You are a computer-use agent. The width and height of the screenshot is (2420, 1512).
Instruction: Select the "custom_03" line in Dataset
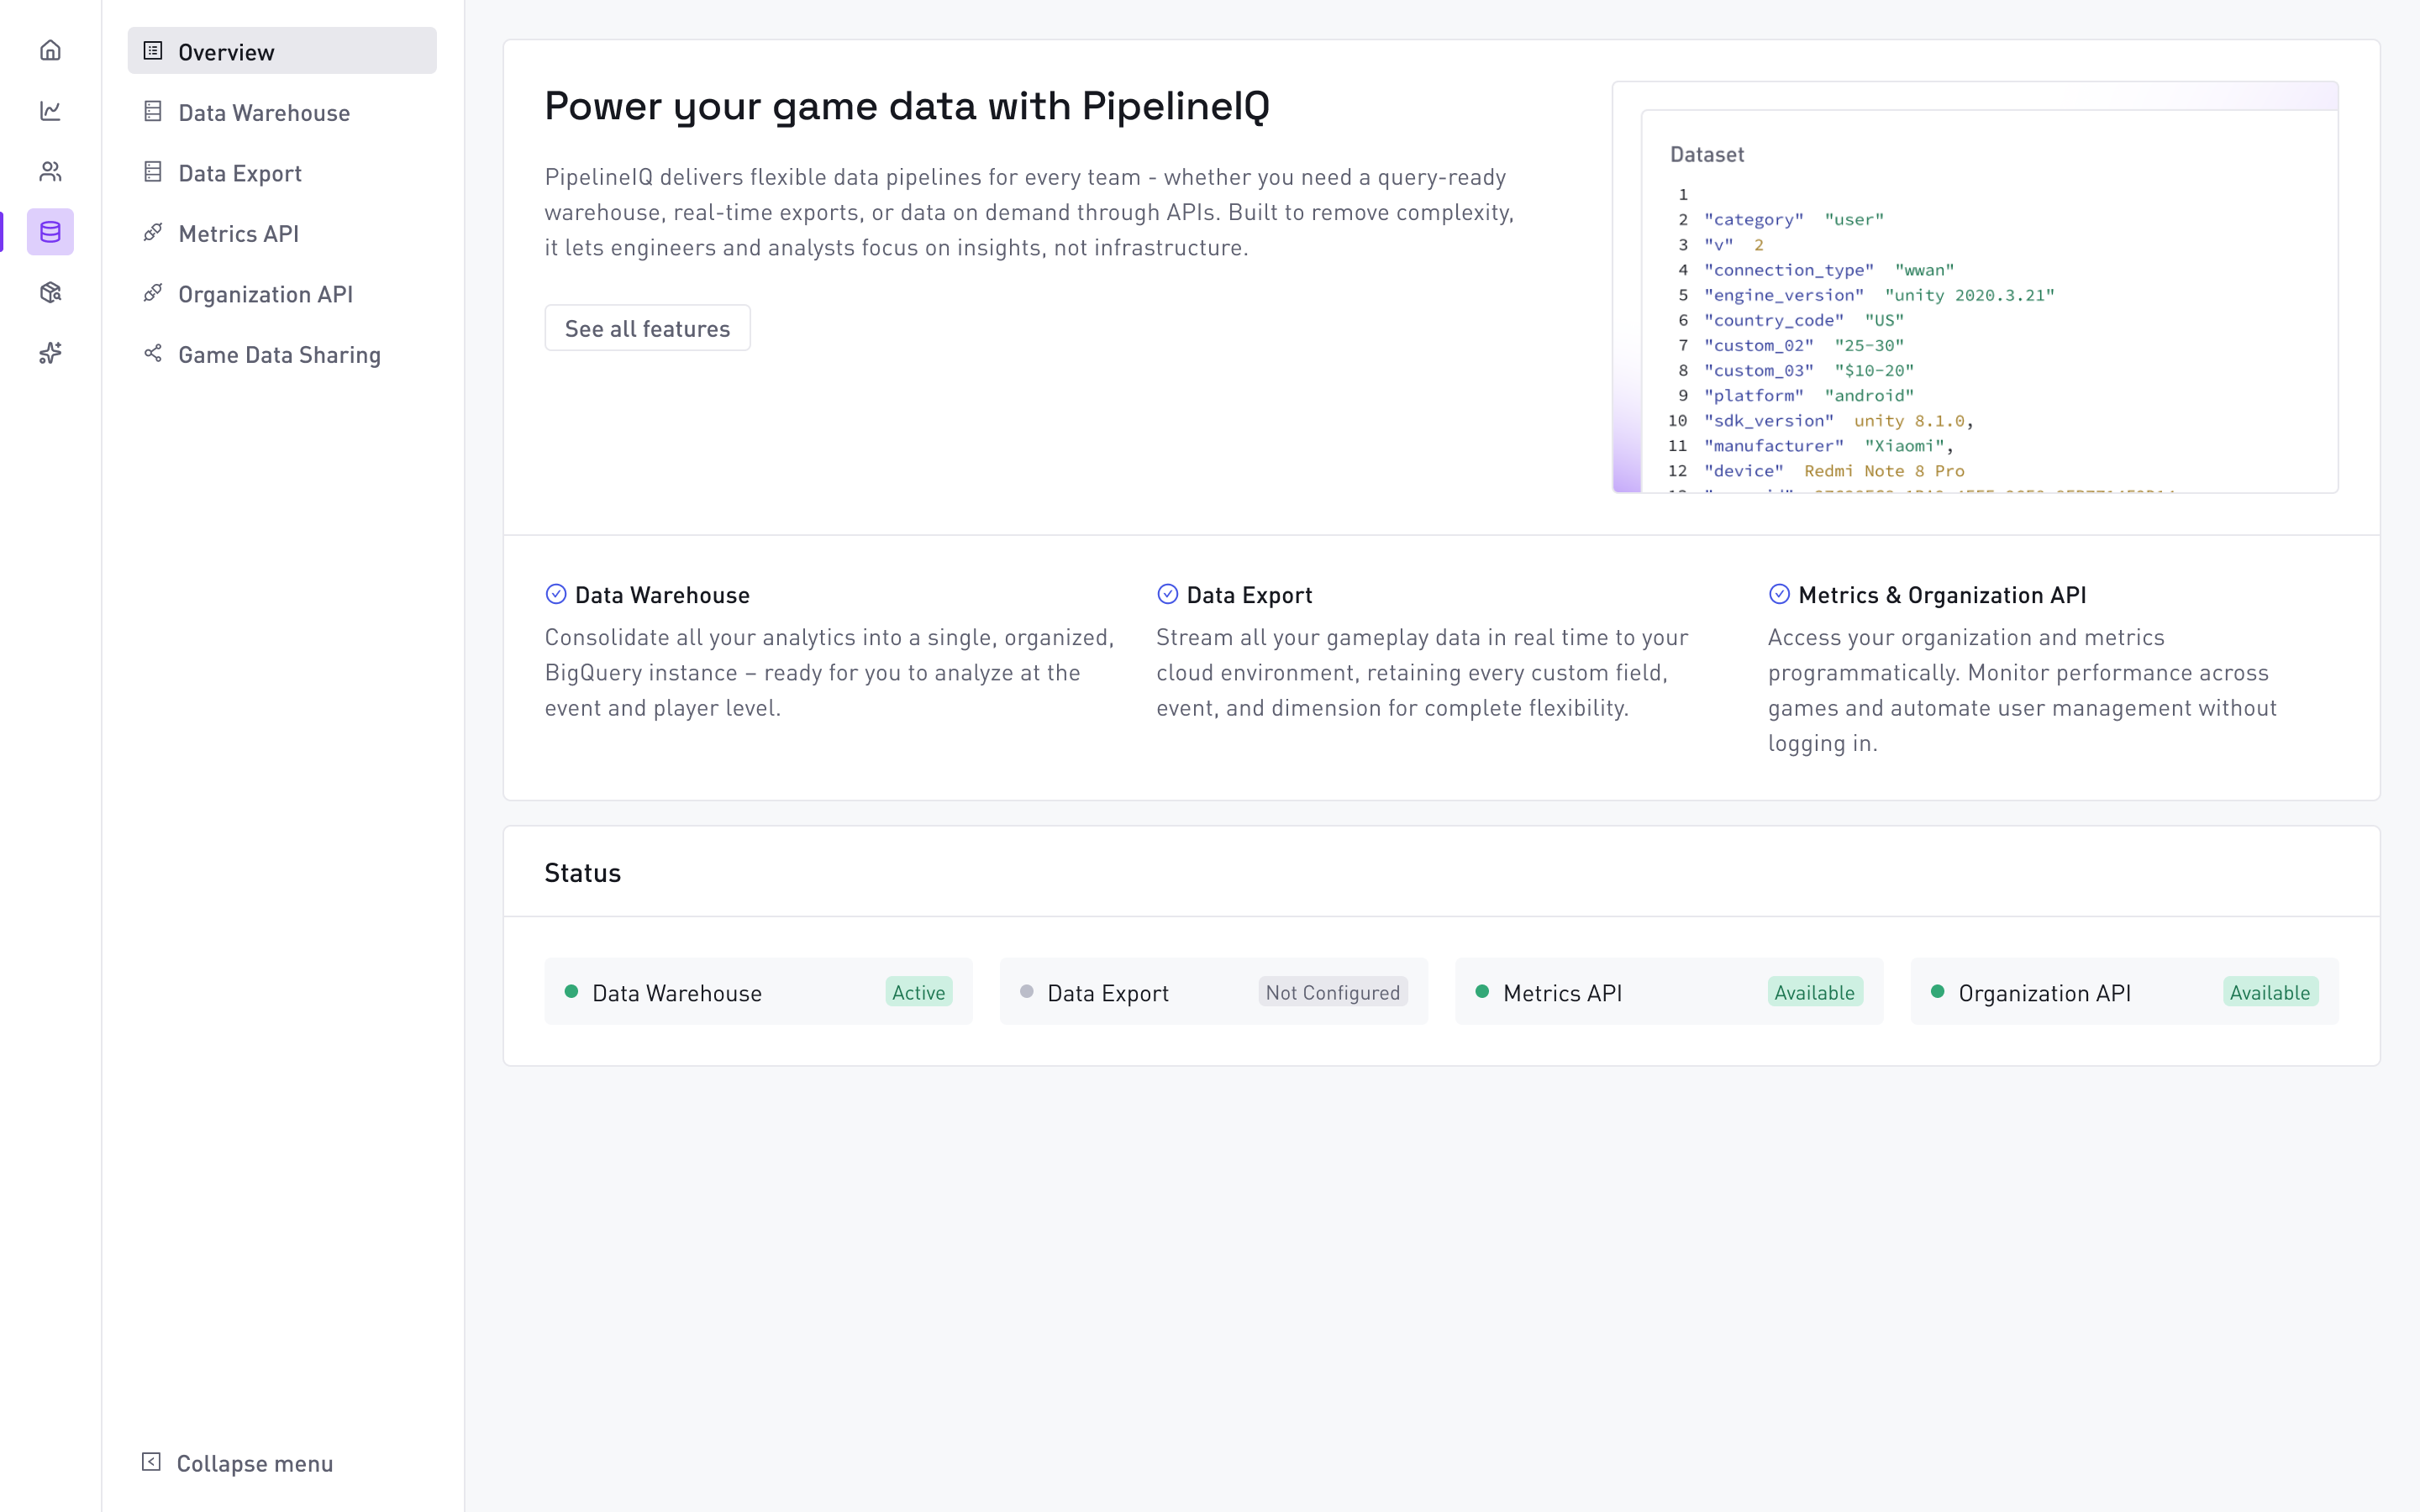(x=1809, y=371)
